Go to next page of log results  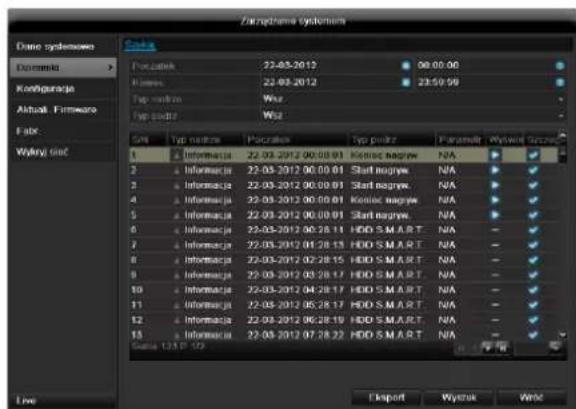click(x=487, y=347)
